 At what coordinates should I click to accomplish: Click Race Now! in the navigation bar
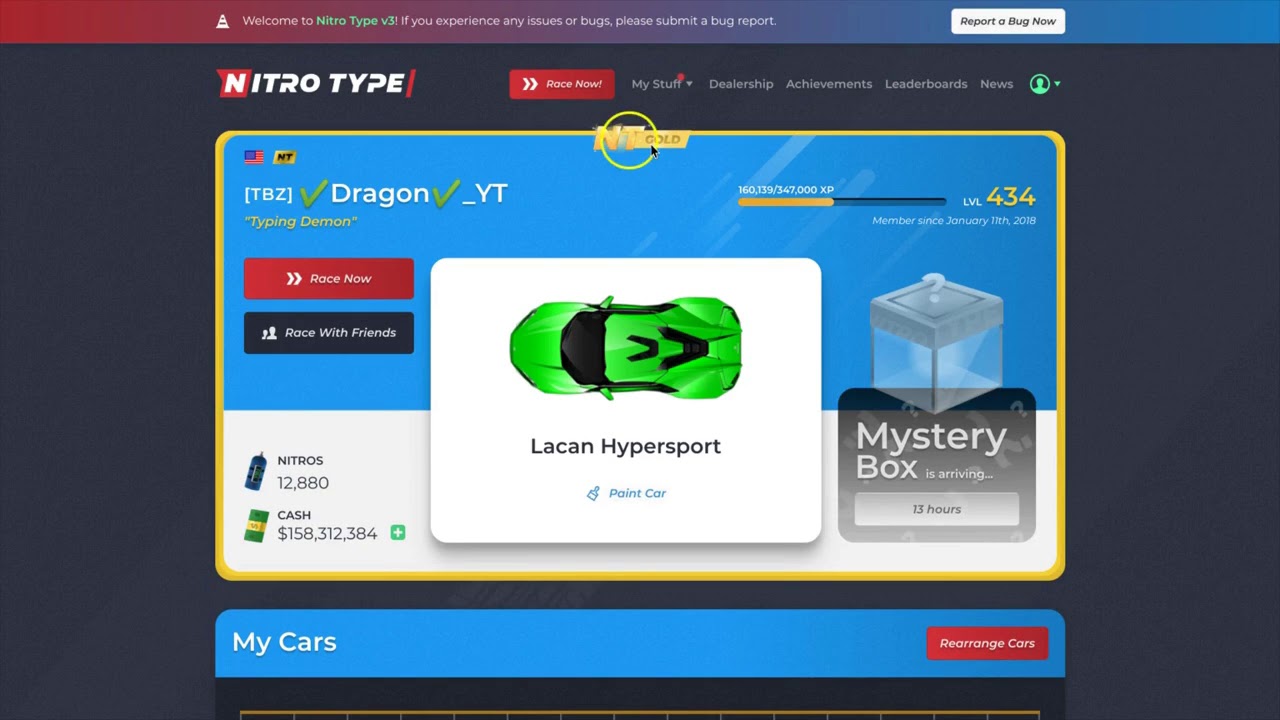click(x=562, y=84)
